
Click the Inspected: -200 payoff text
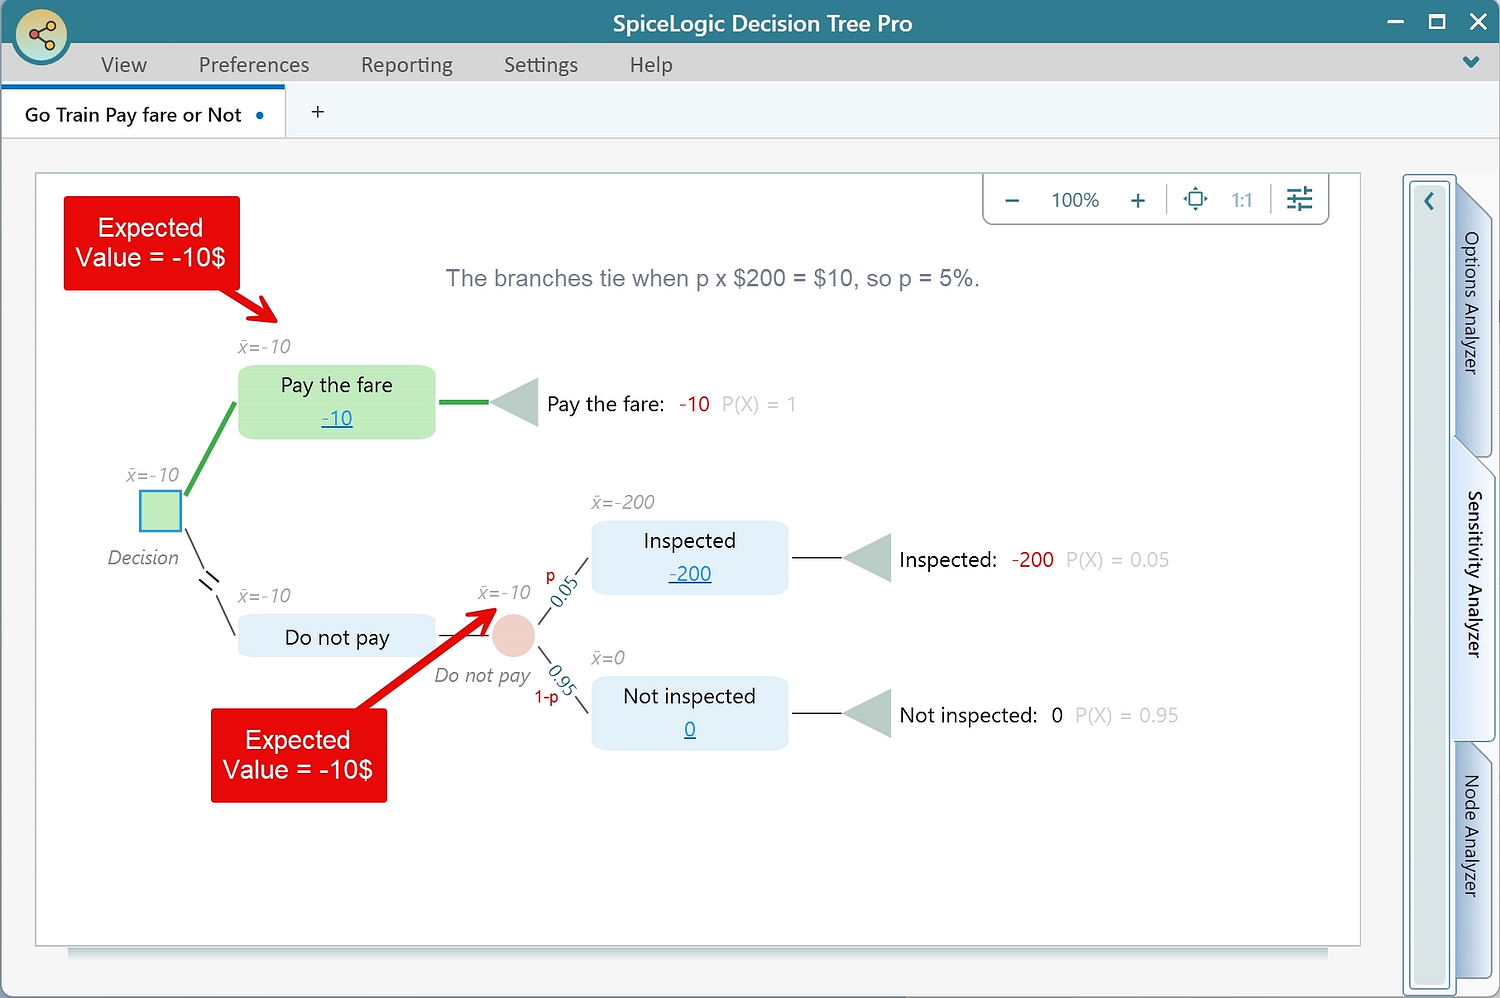[x=976, y=560]
